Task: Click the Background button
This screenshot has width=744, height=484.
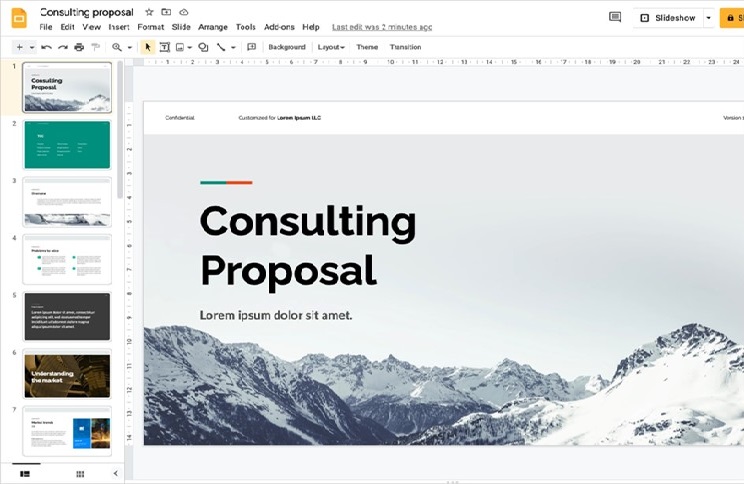Action: point(287,47)
